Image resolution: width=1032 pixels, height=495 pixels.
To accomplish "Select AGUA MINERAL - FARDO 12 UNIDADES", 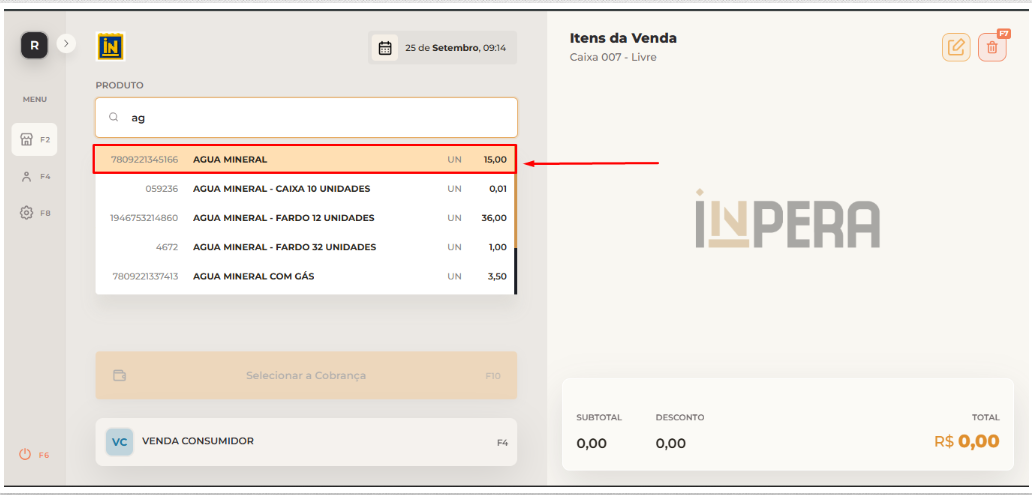I will (x=305, y=218).
